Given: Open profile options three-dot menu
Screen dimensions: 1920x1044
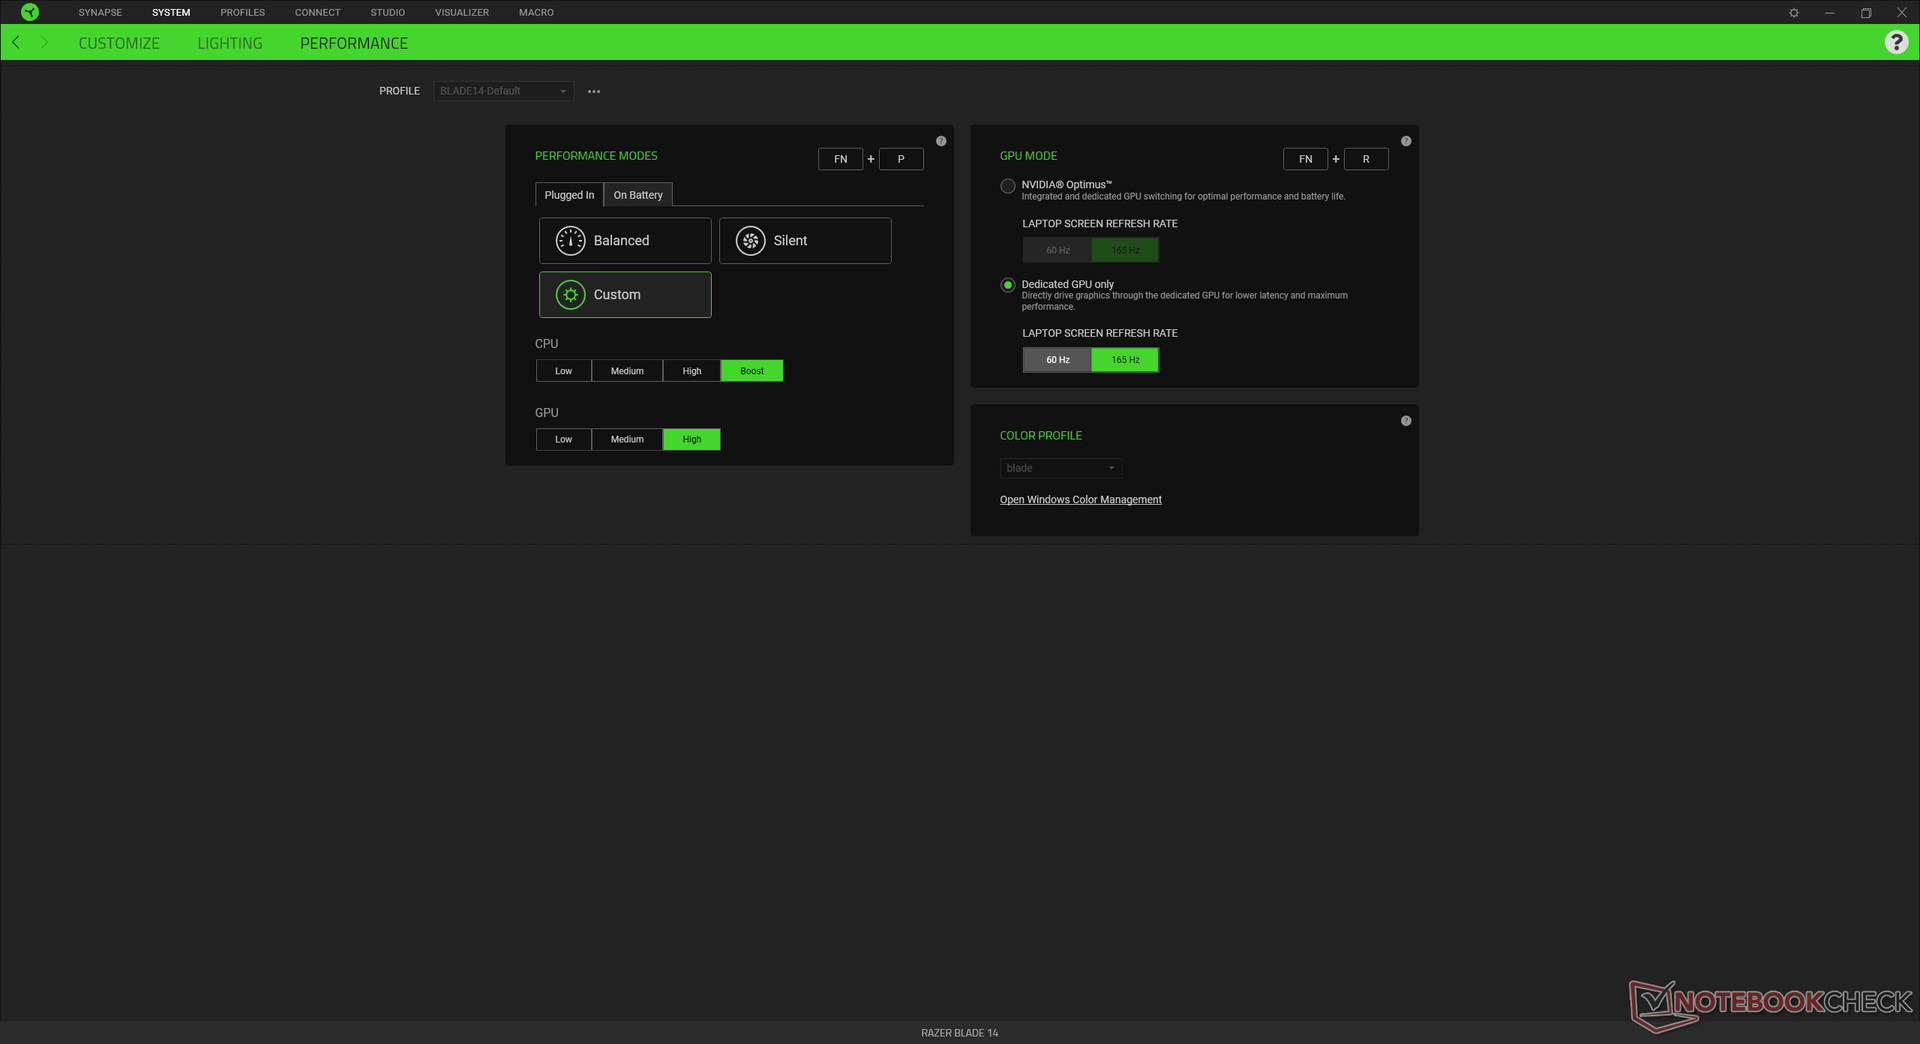Looking at the screenshot, I should [594, 91].
